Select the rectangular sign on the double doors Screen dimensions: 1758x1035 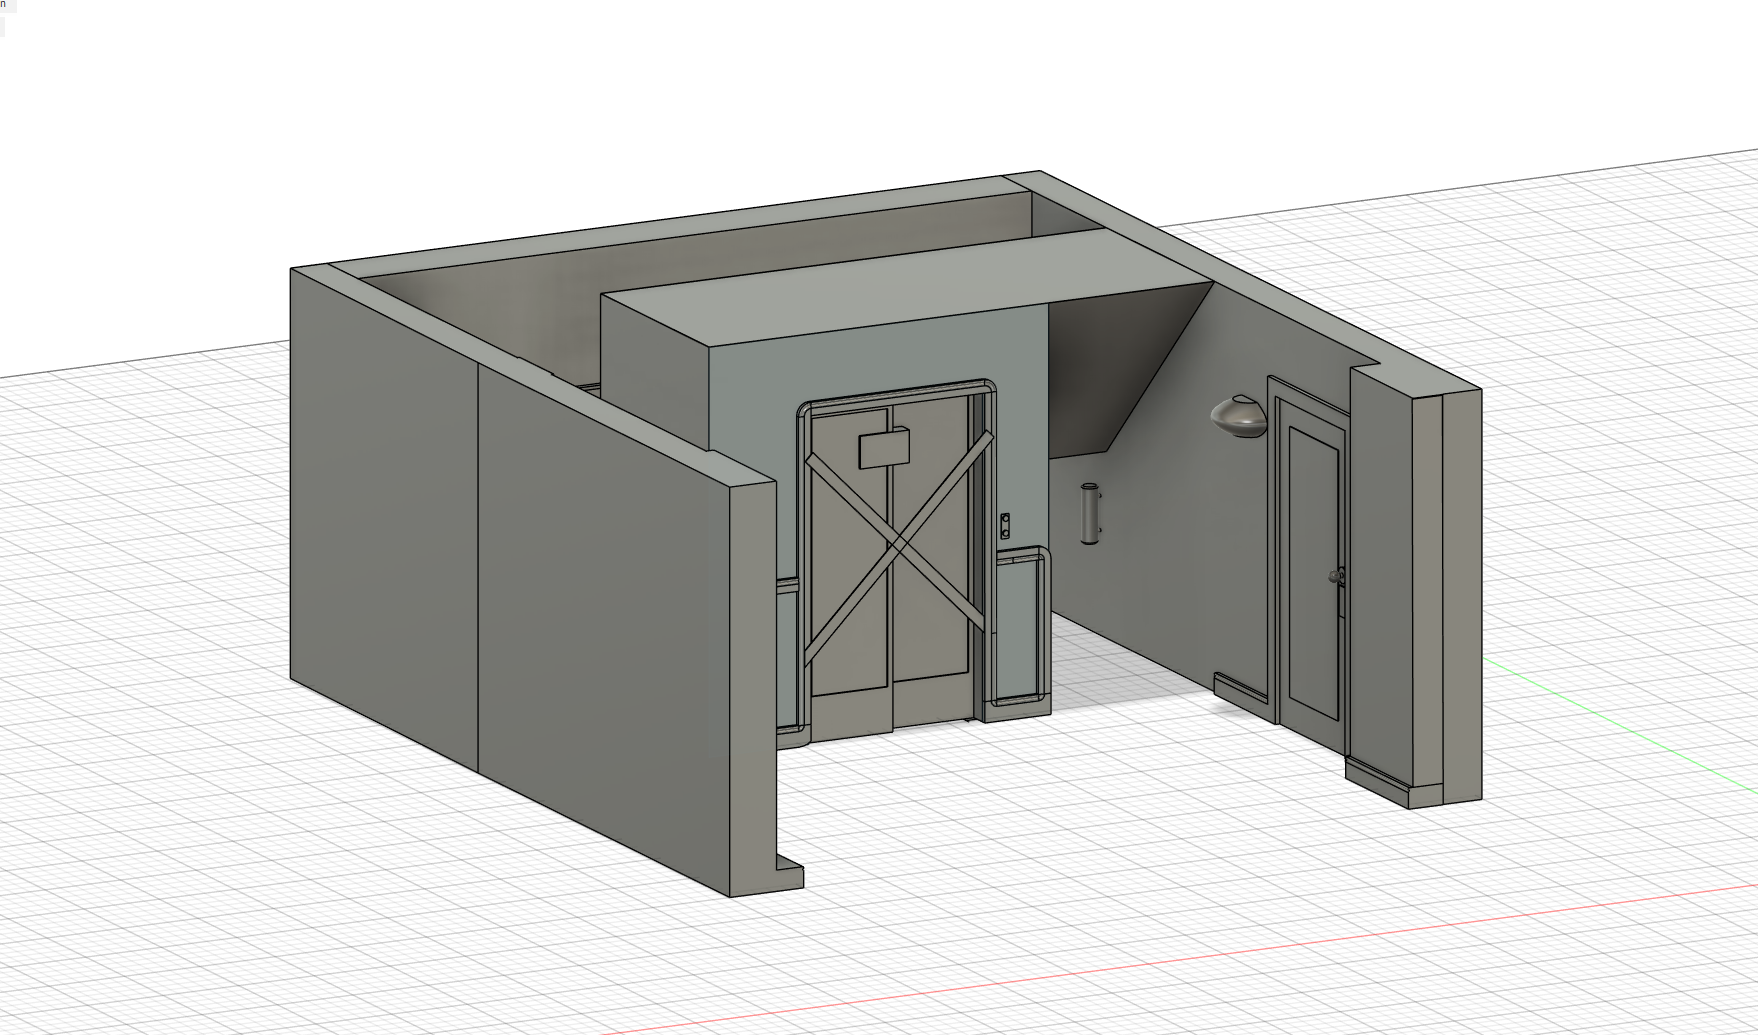point(883,448)
